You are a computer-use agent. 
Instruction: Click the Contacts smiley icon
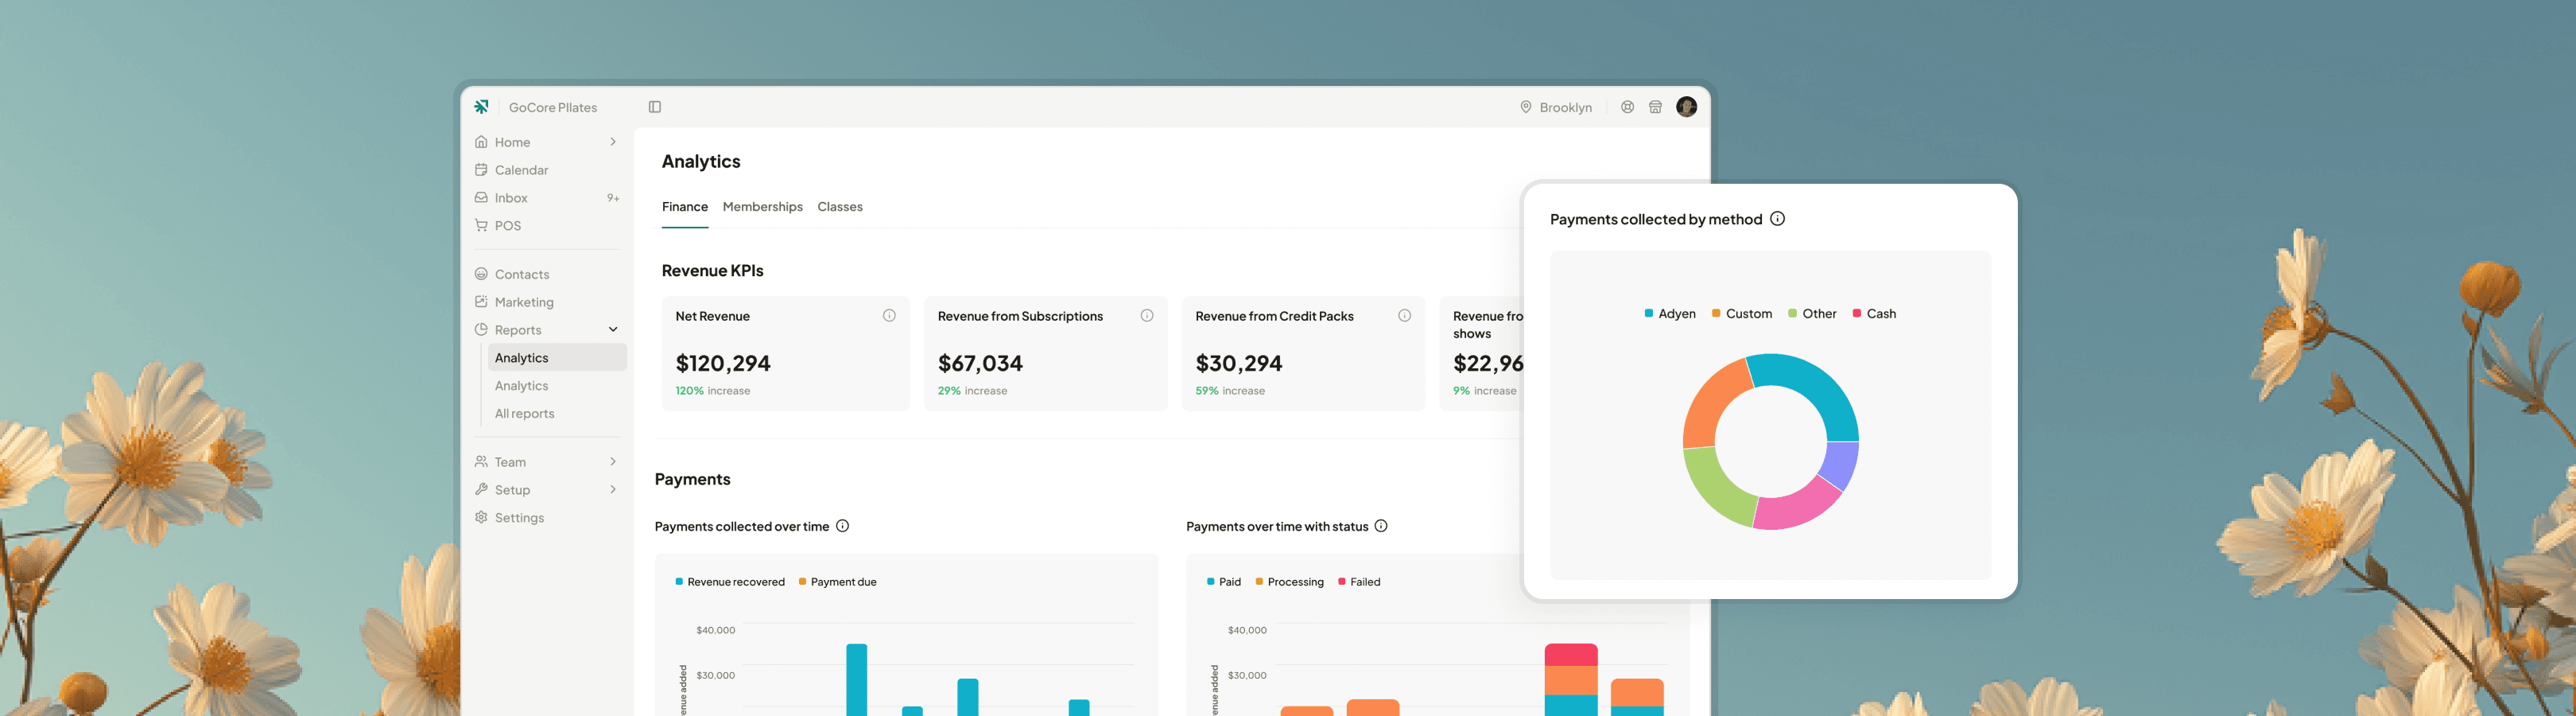coord(481,274)
